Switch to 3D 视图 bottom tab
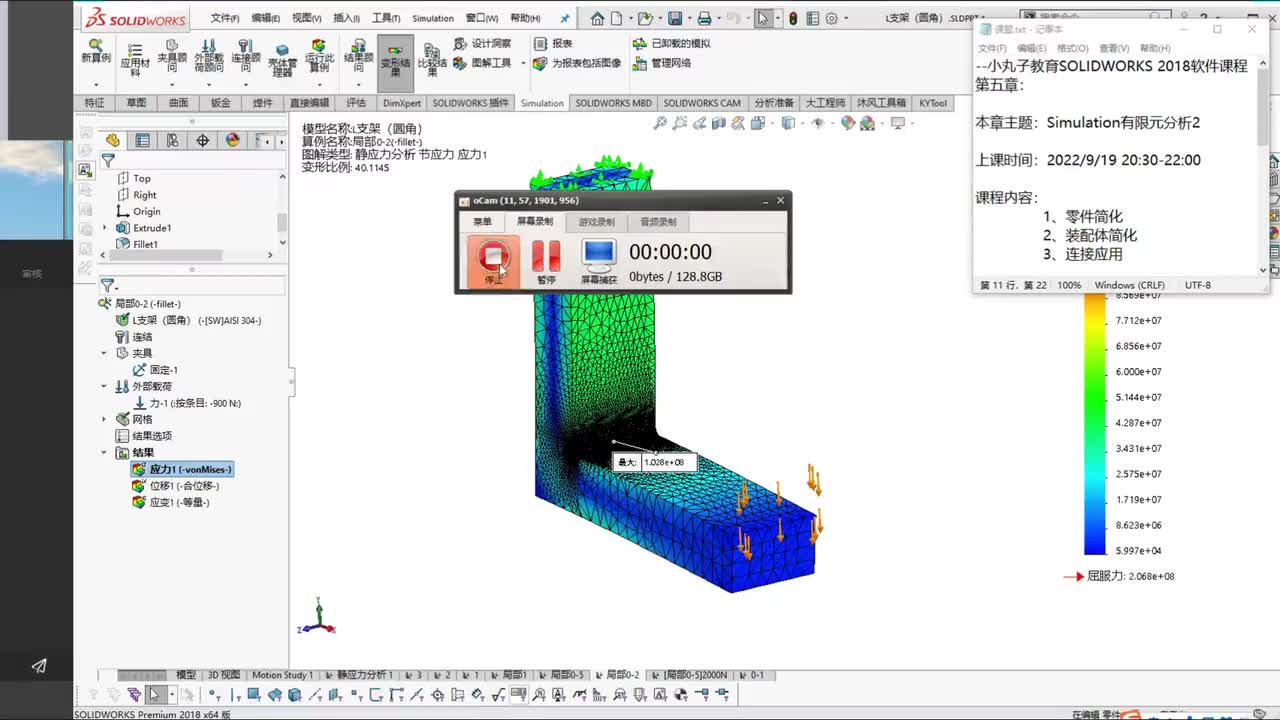1280x720 pixels. click(x=223, y=675)
